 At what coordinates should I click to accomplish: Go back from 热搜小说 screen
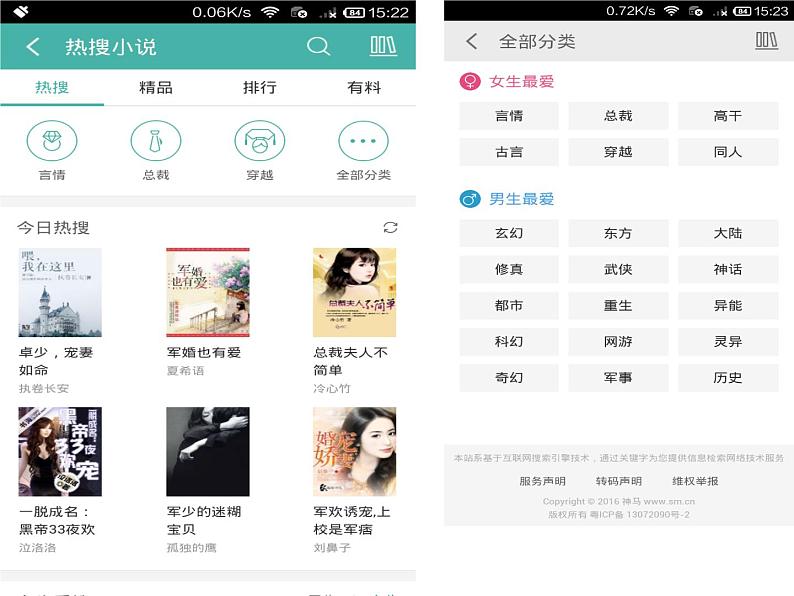(x=33, y=47)
